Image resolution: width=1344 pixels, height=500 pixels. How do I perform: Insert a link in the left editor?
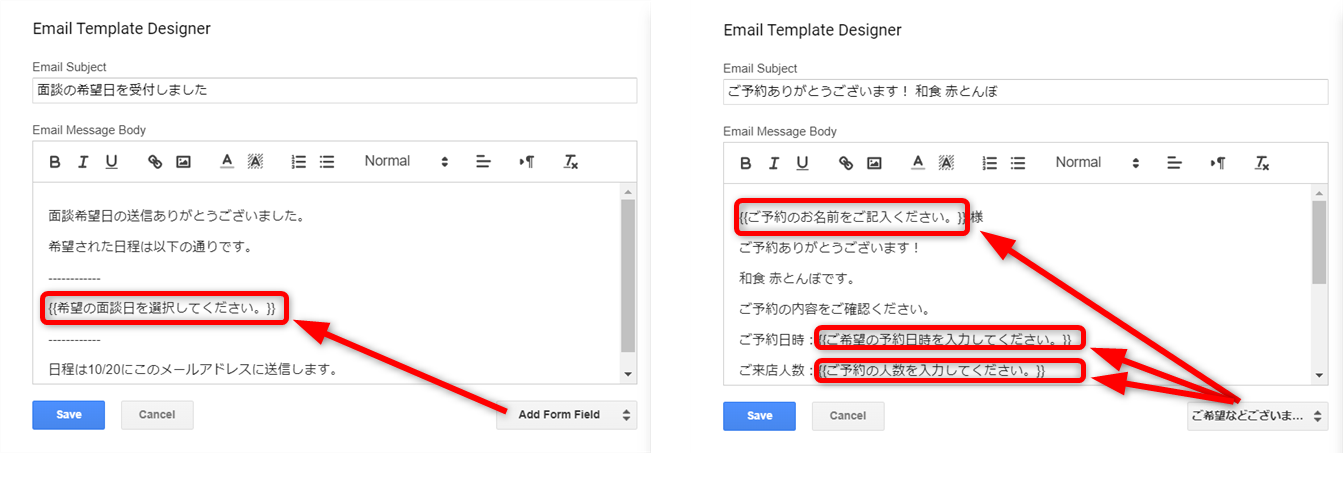tap(155, 162)
